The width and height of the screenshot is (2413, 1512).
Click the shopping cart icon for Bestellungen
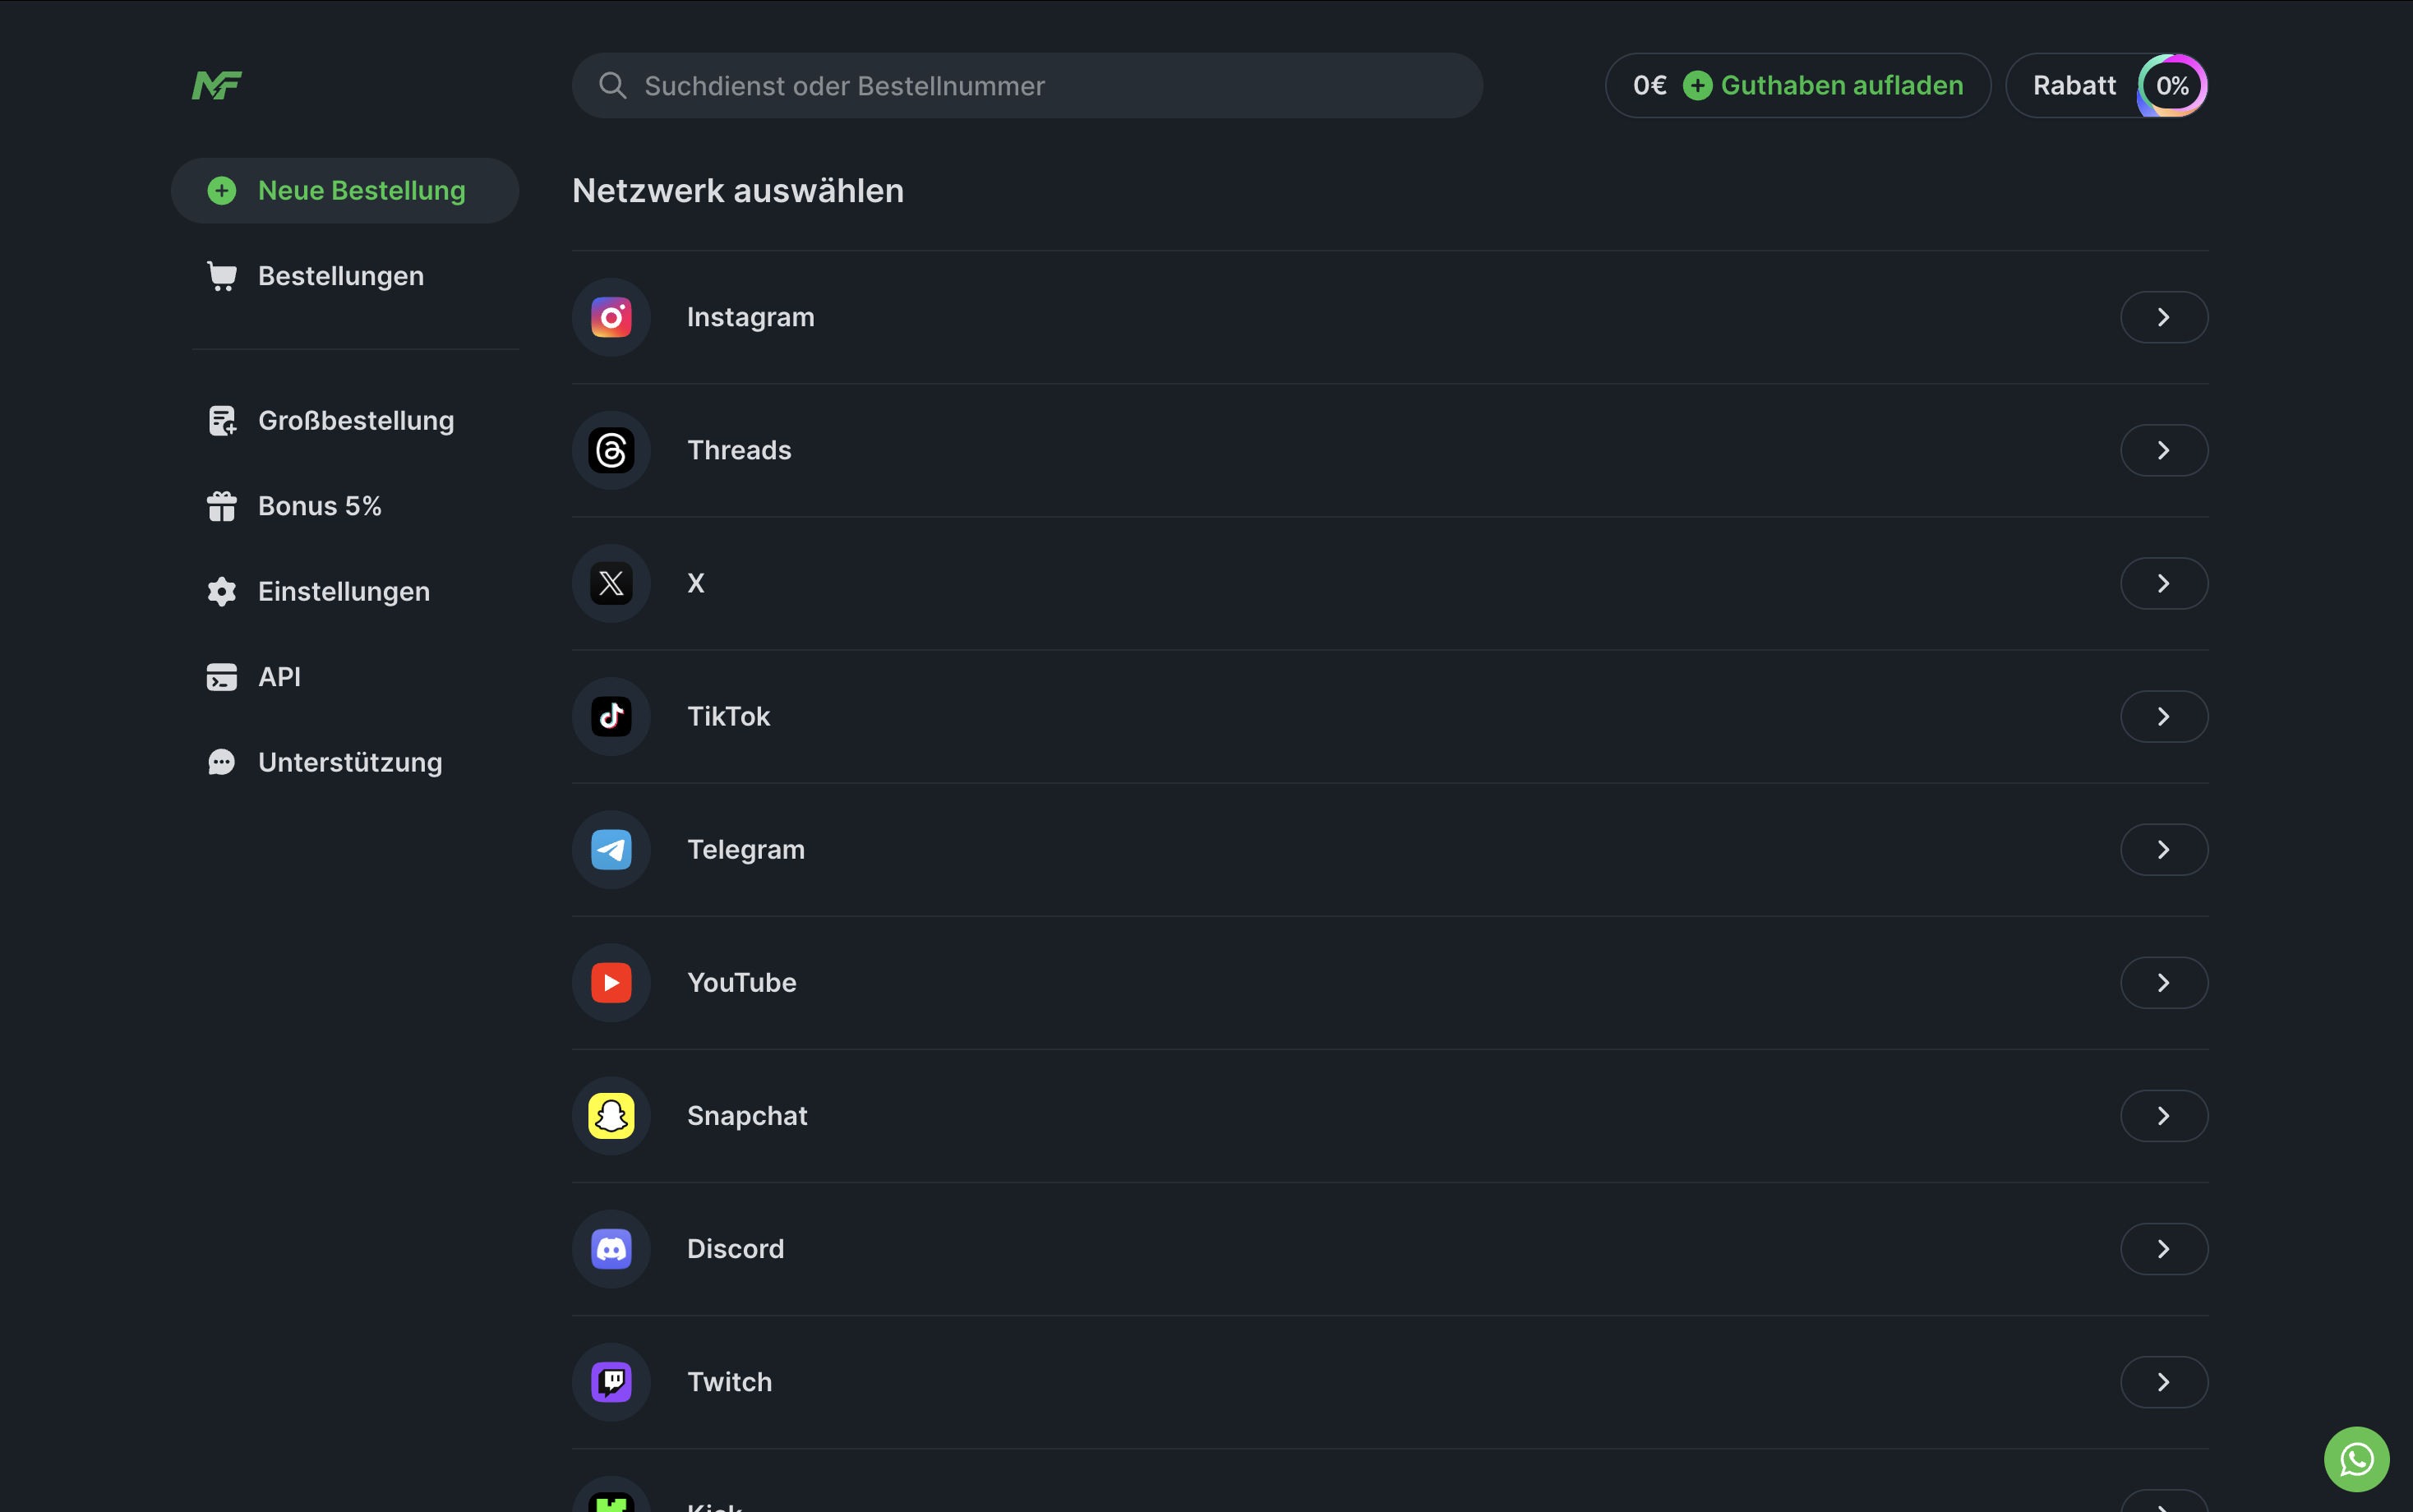tap(222, 276)
